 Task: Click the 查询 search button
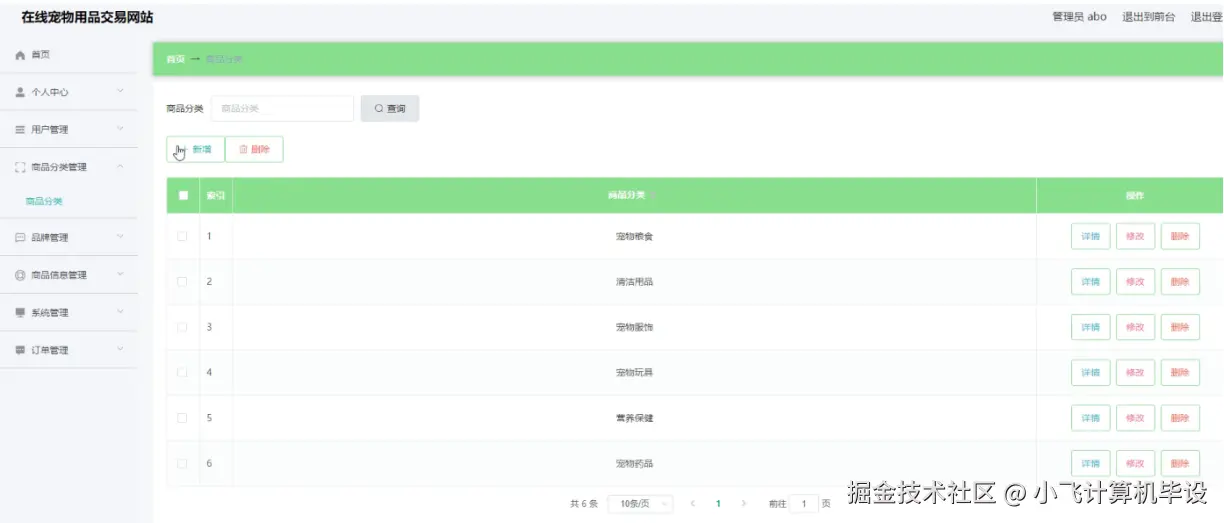pos(390,108)
